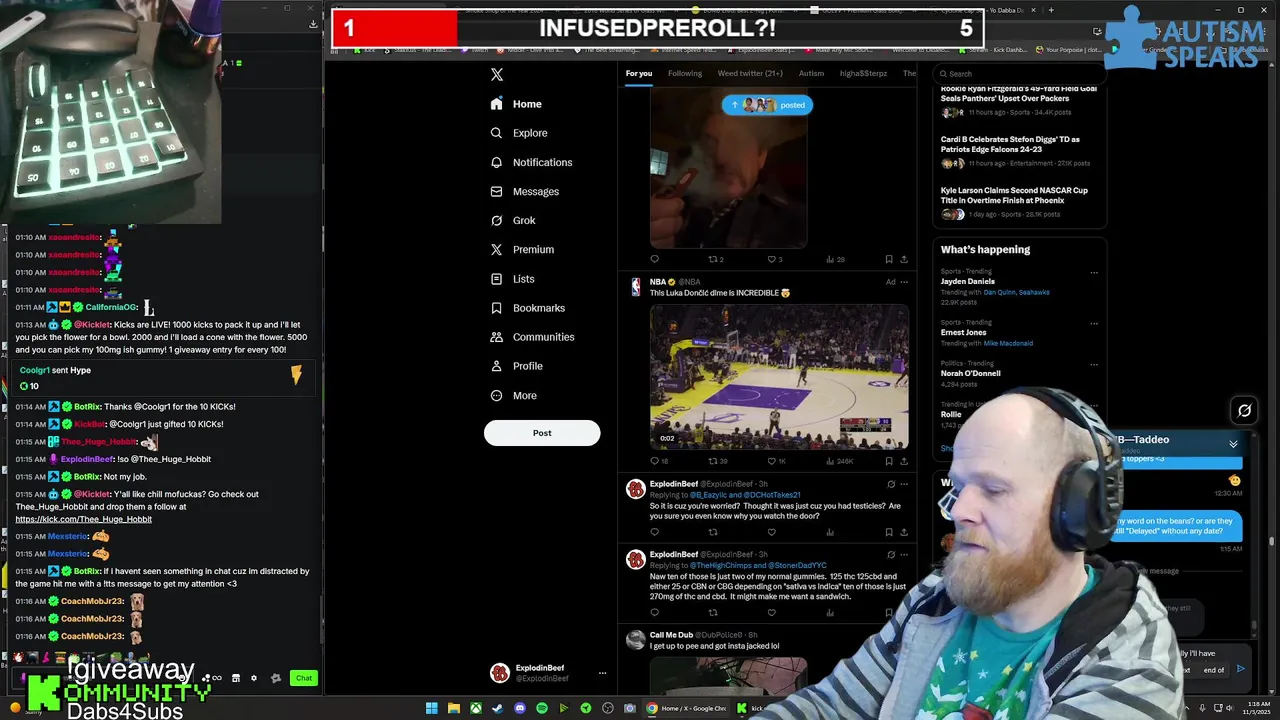Open the NBA ad options menu
Screen dimensions: 1280x720
(904, 282)
